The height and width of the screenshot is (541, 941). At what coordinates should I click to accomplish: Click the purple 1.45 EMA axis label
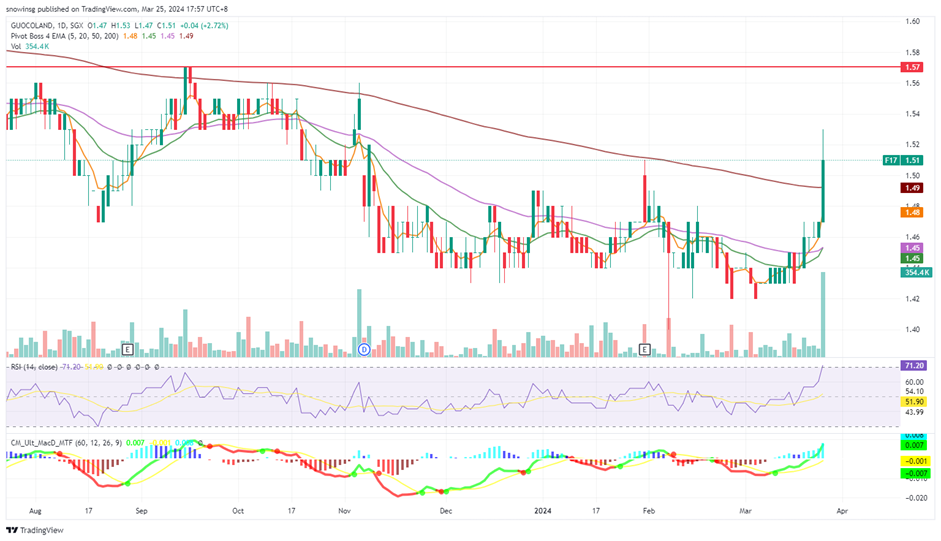click(912, 248)
